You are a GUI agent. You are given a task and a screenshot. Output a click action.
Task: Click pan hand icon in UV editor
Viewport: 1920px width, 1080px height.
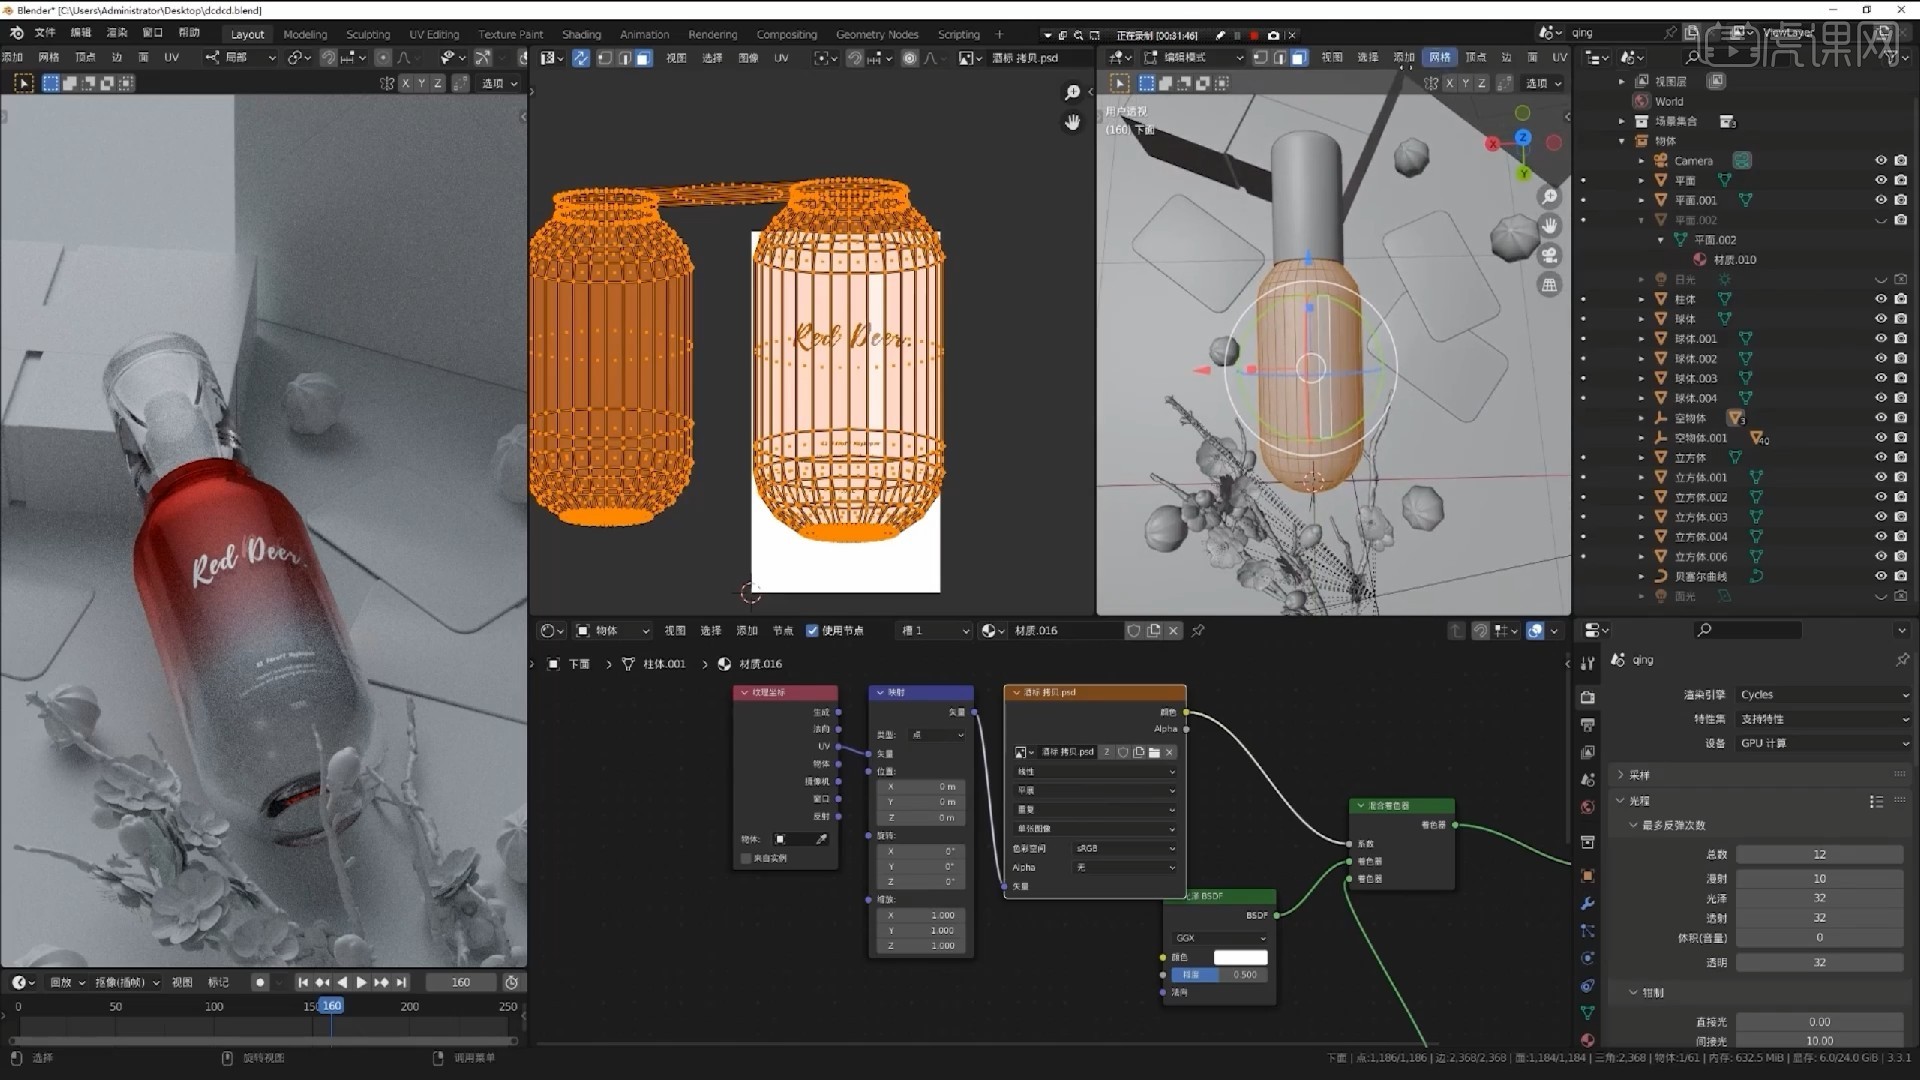coord(1072,122)
